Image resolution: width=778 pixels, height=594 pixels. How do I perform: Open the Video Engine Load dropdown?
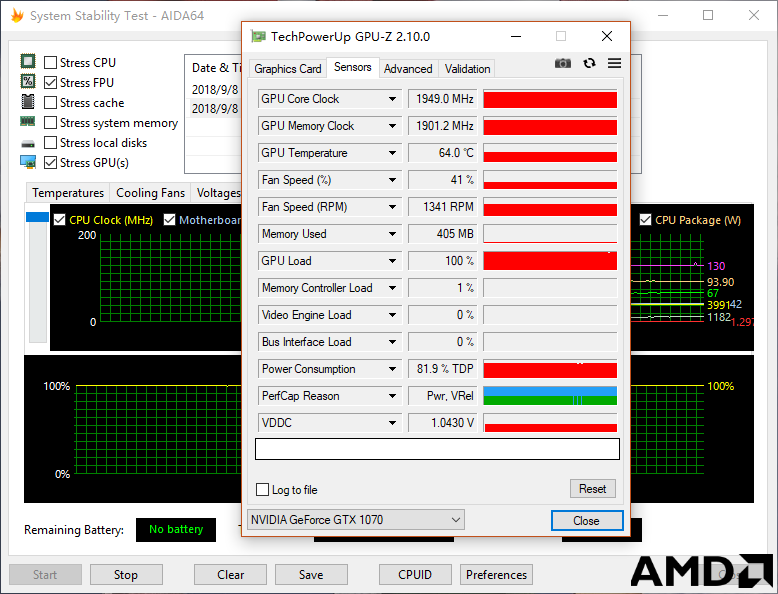[392, 315]
